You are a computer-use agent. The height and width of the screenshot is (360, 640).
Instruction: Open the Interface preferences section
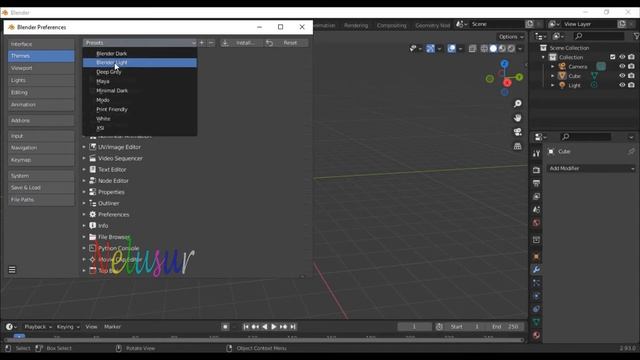click(x=41, y=44)
